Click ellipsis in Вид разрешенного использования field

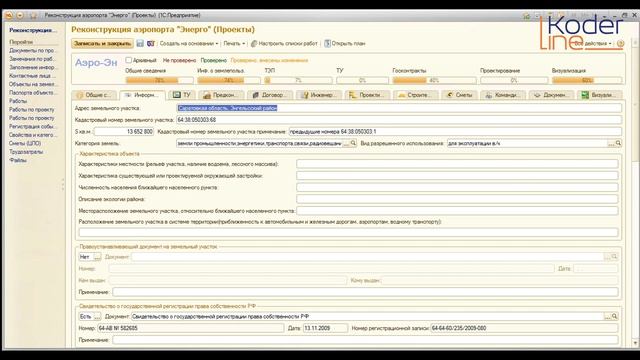pos(611,143)
